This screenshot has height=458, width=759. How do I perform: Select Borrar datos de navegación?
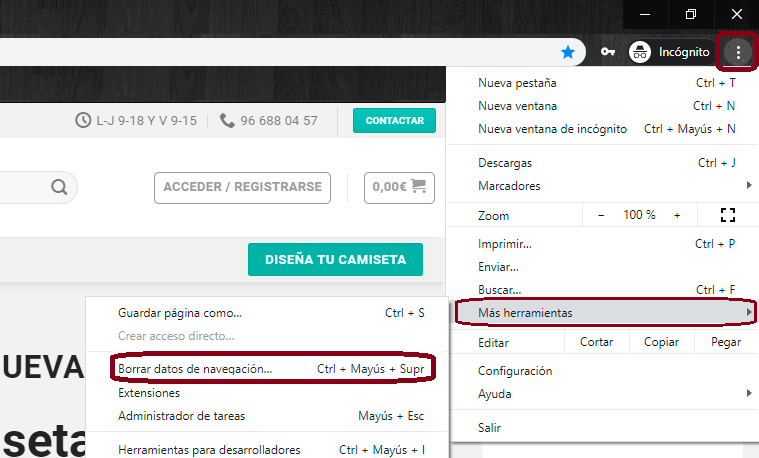[x=195, y=369]
